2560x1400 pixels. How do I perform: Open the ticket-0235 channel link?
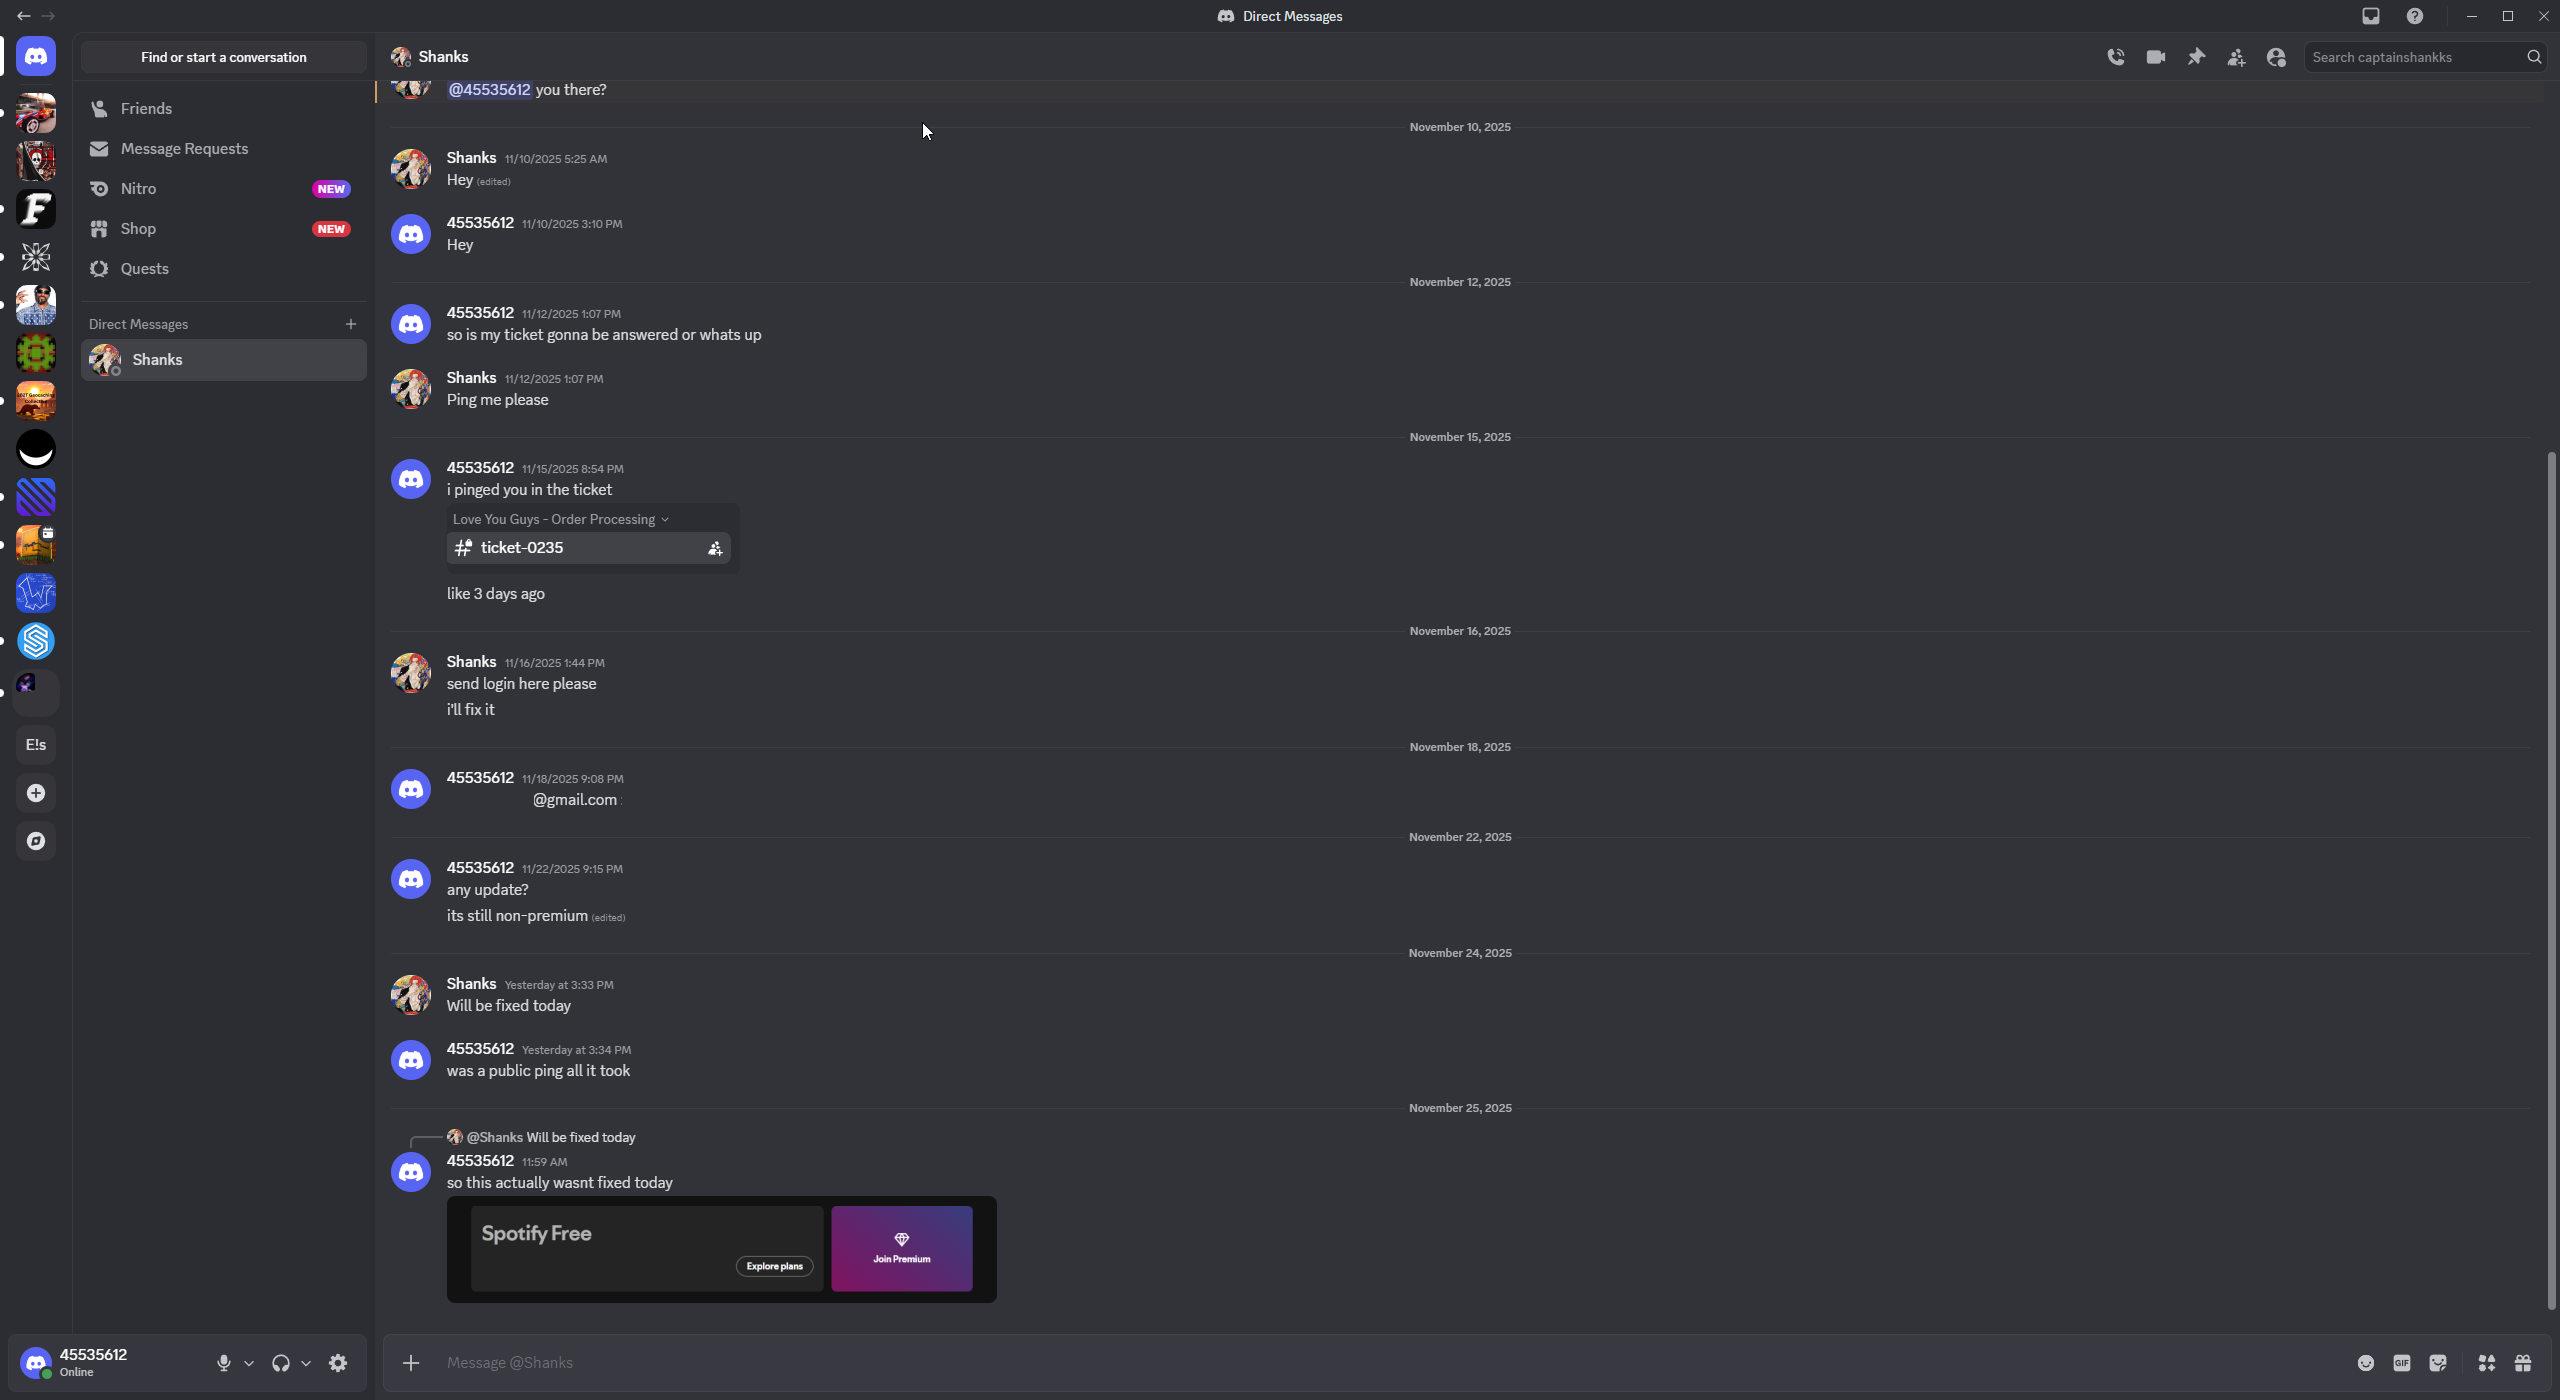[x=522, y=548]
